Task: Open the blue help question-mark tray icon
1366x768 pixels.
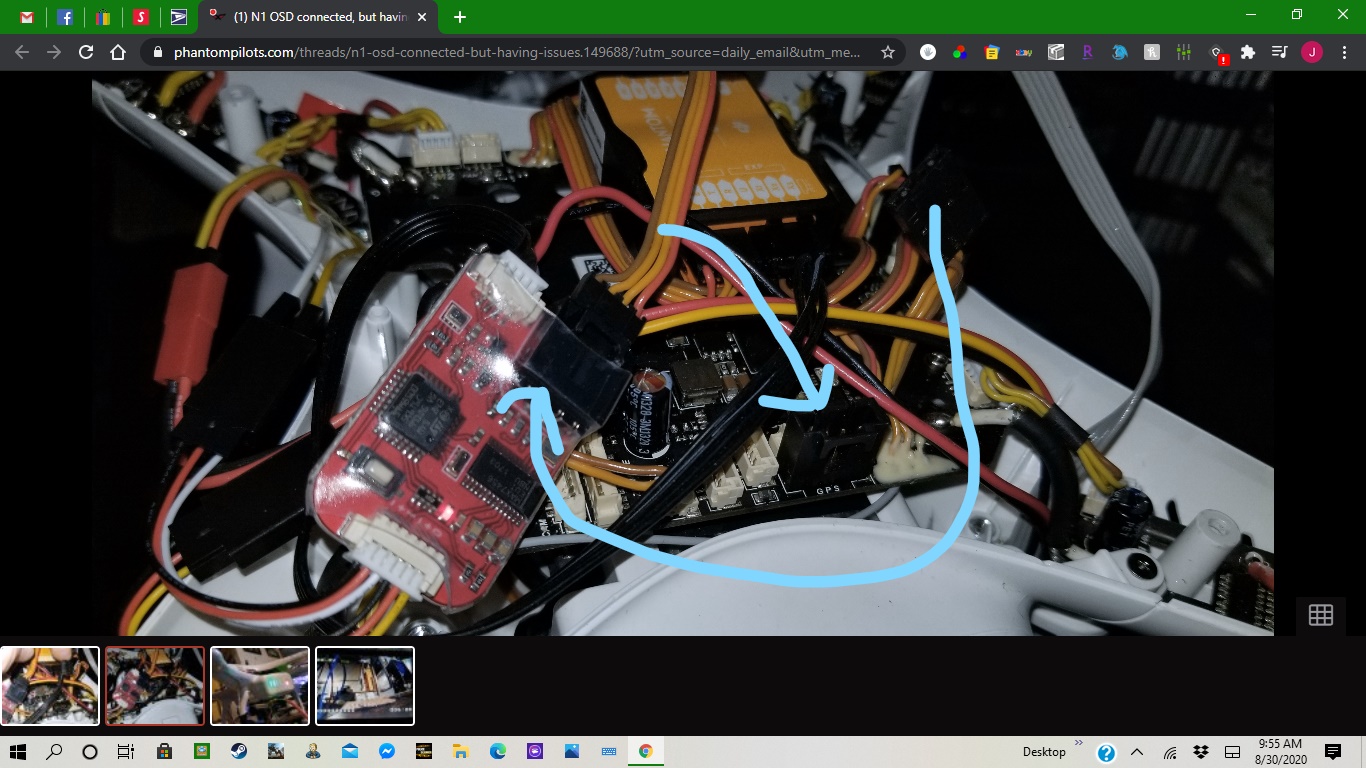Action: point(1106,752)
